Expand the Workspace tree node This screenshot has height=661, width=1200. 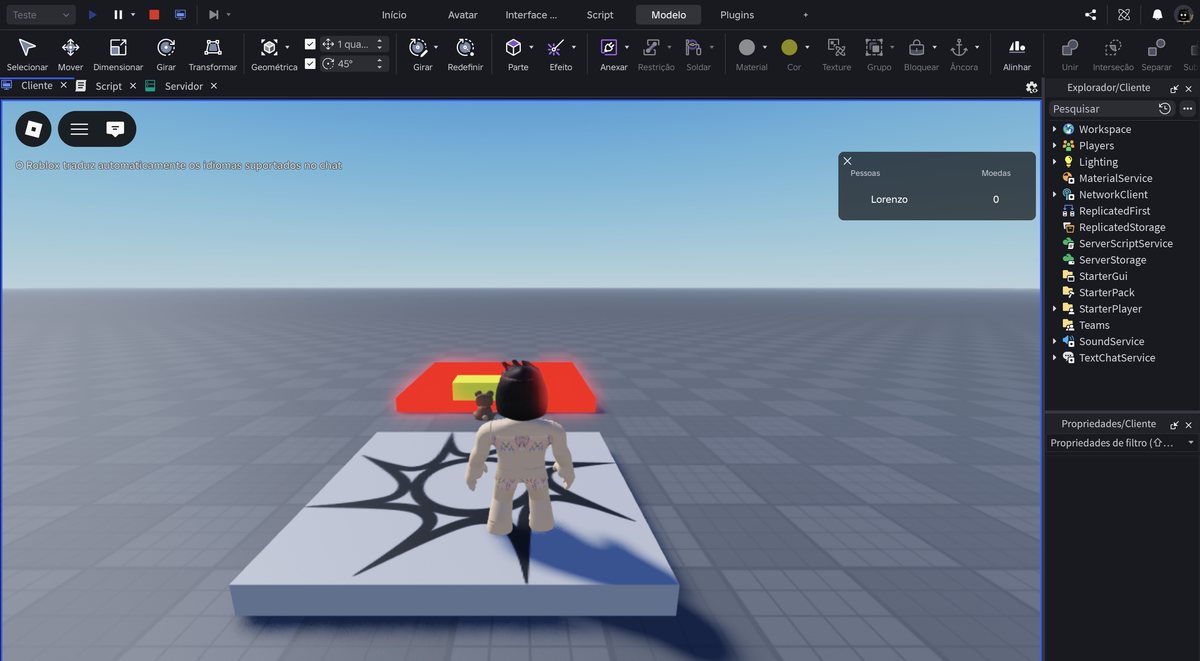[1054, 129]
